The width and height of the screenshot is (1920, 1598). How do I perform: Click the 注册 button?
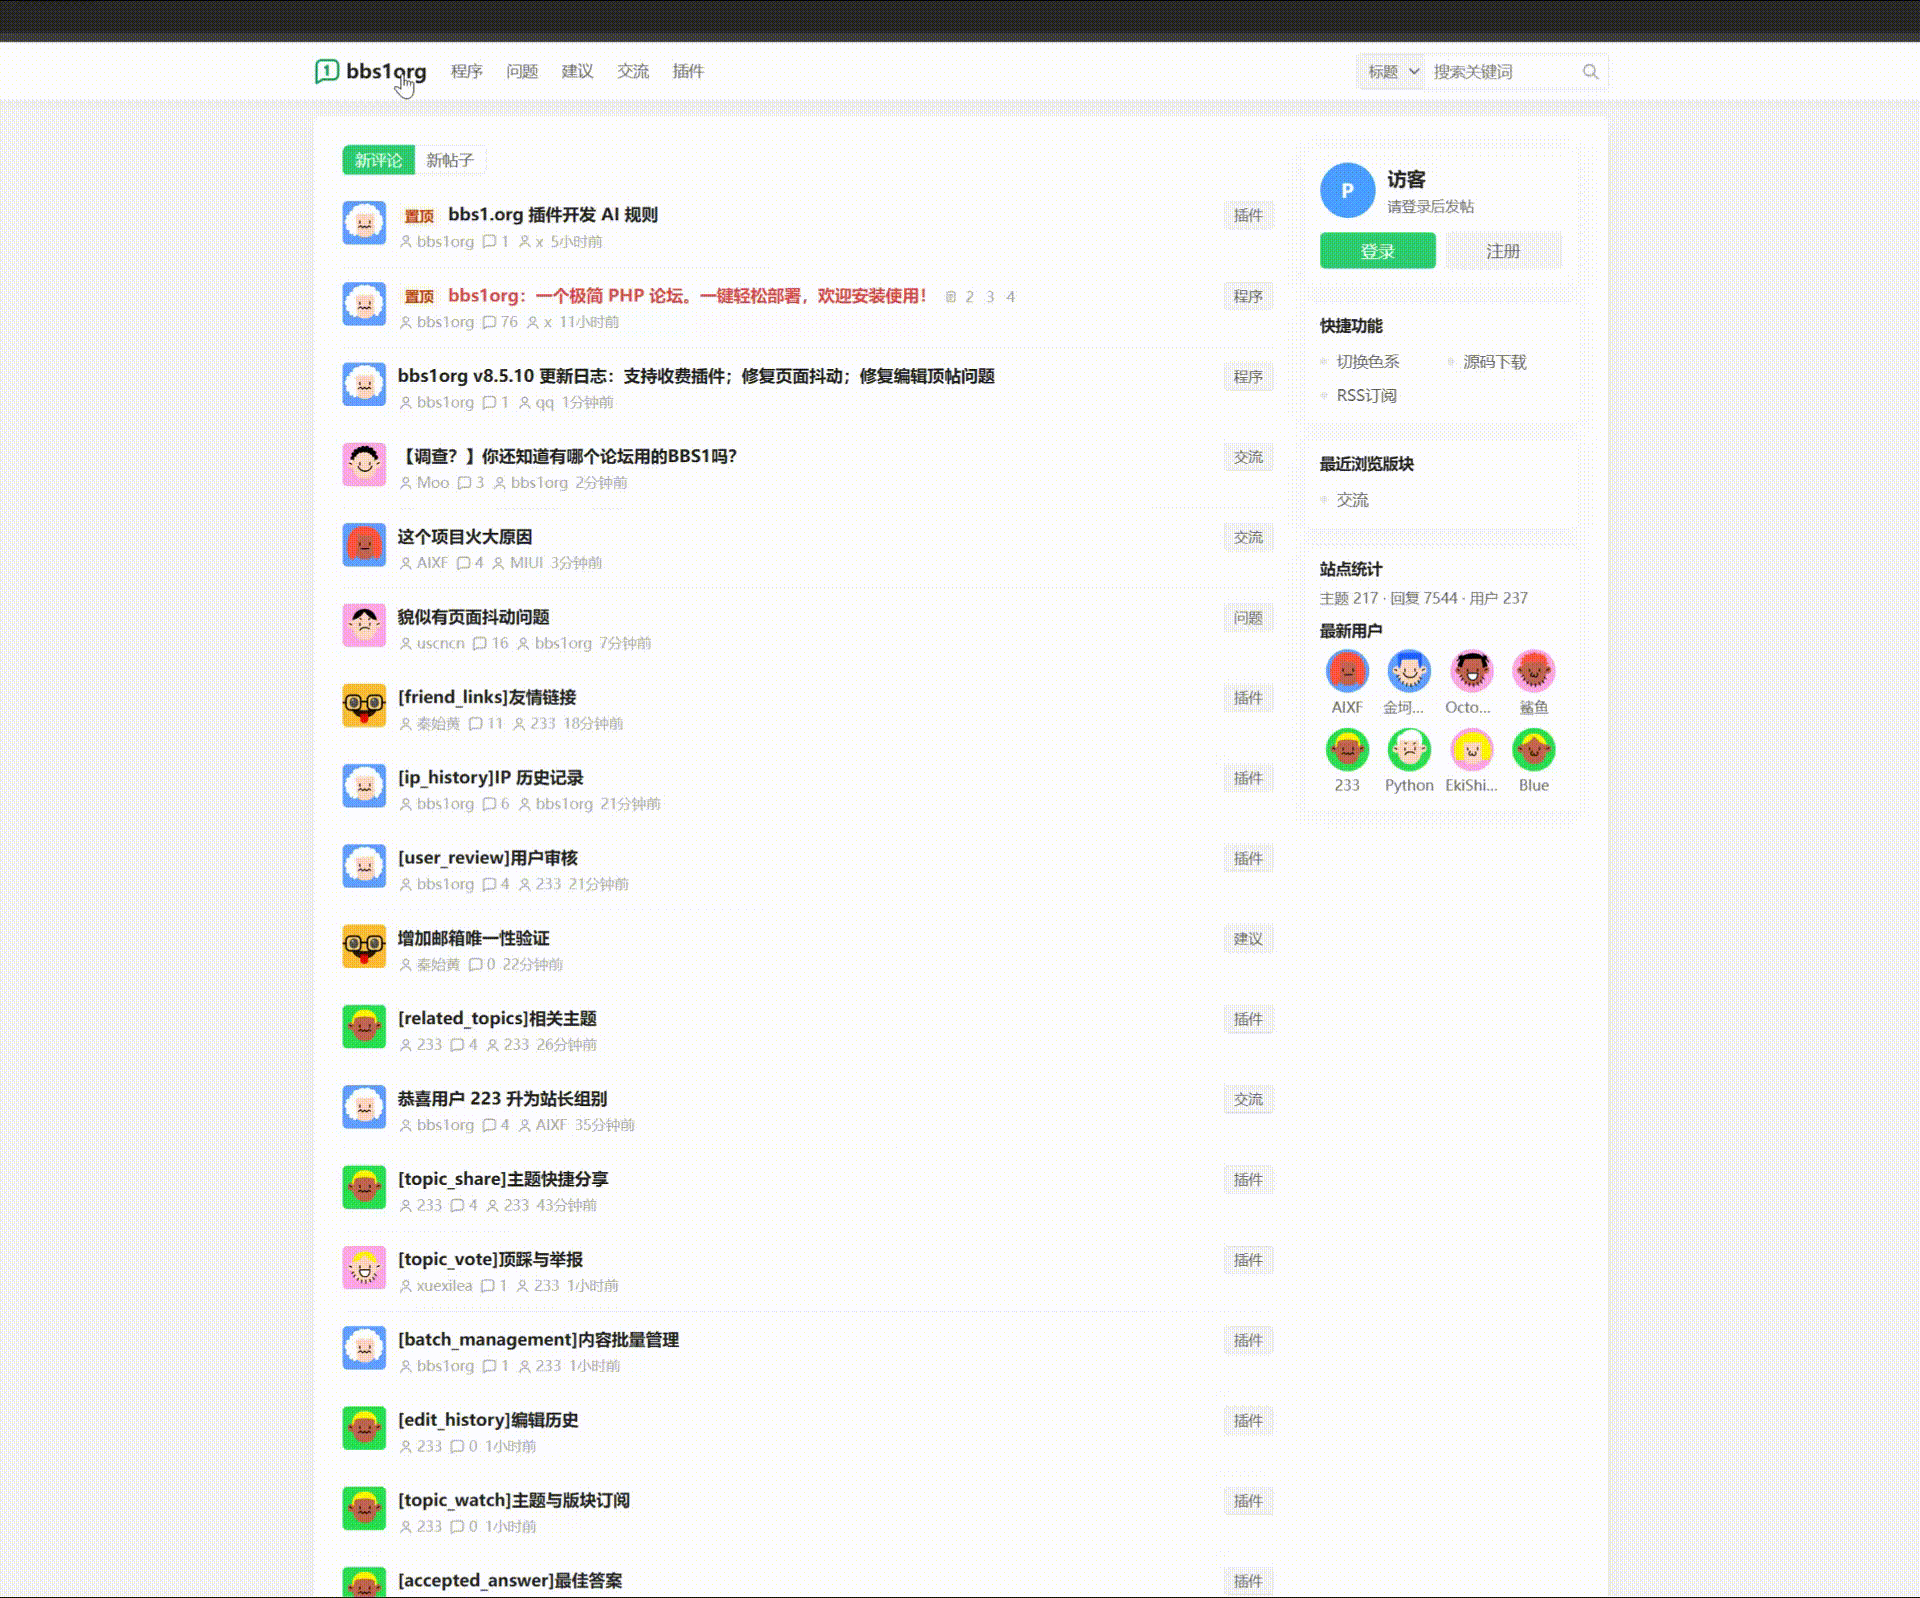click(1503, 251)
